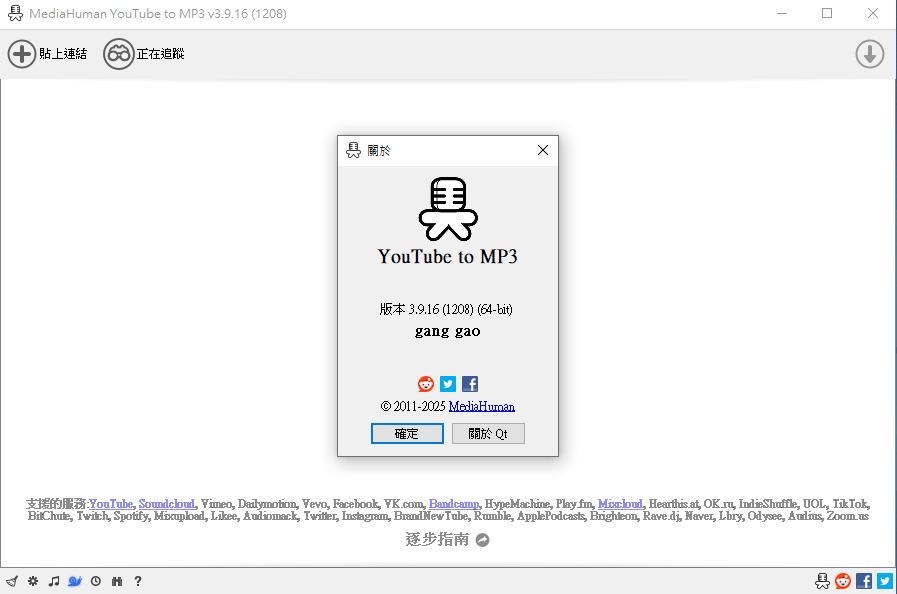Click the binoculars icon in the status bar
This screenshot has height=594, width=897.
pyautogui.click(x=117, y=581)
